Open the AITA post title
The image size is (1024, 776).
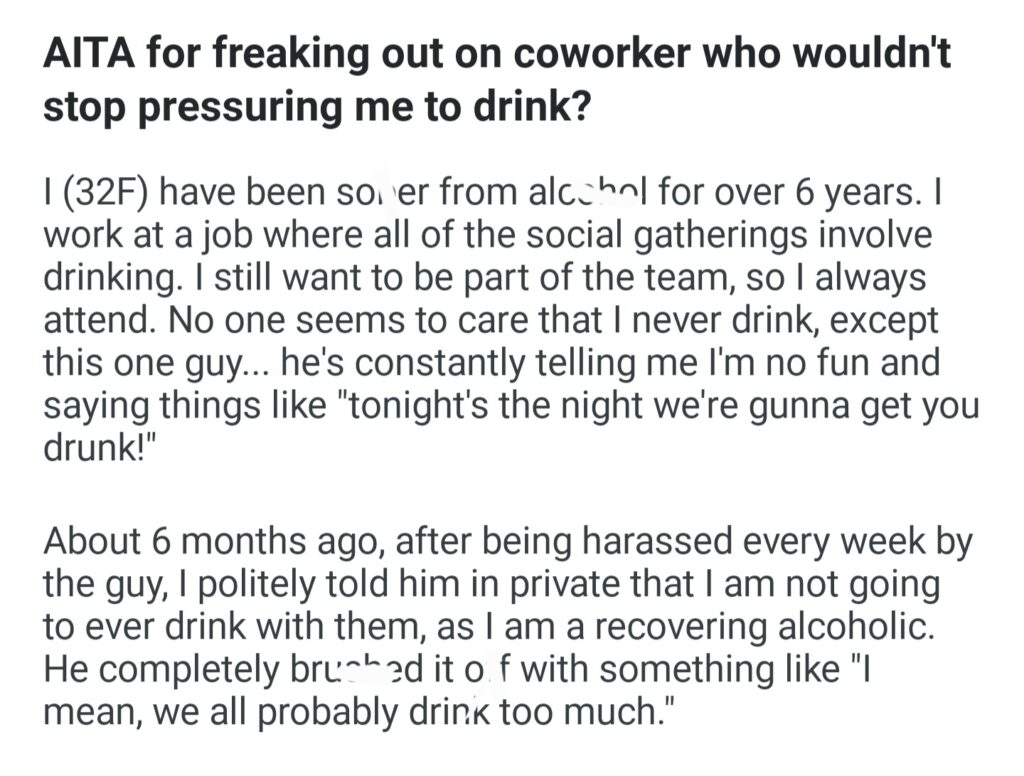(x=496, y=79)
